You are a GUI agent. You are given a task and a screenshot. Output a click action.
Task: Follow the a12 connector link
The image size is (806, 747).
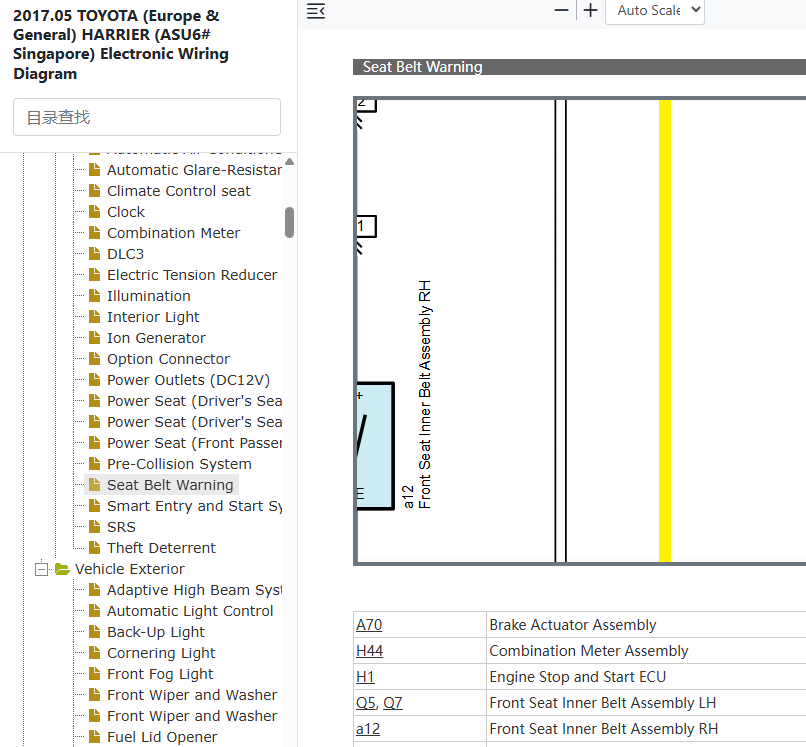[368, 730]
